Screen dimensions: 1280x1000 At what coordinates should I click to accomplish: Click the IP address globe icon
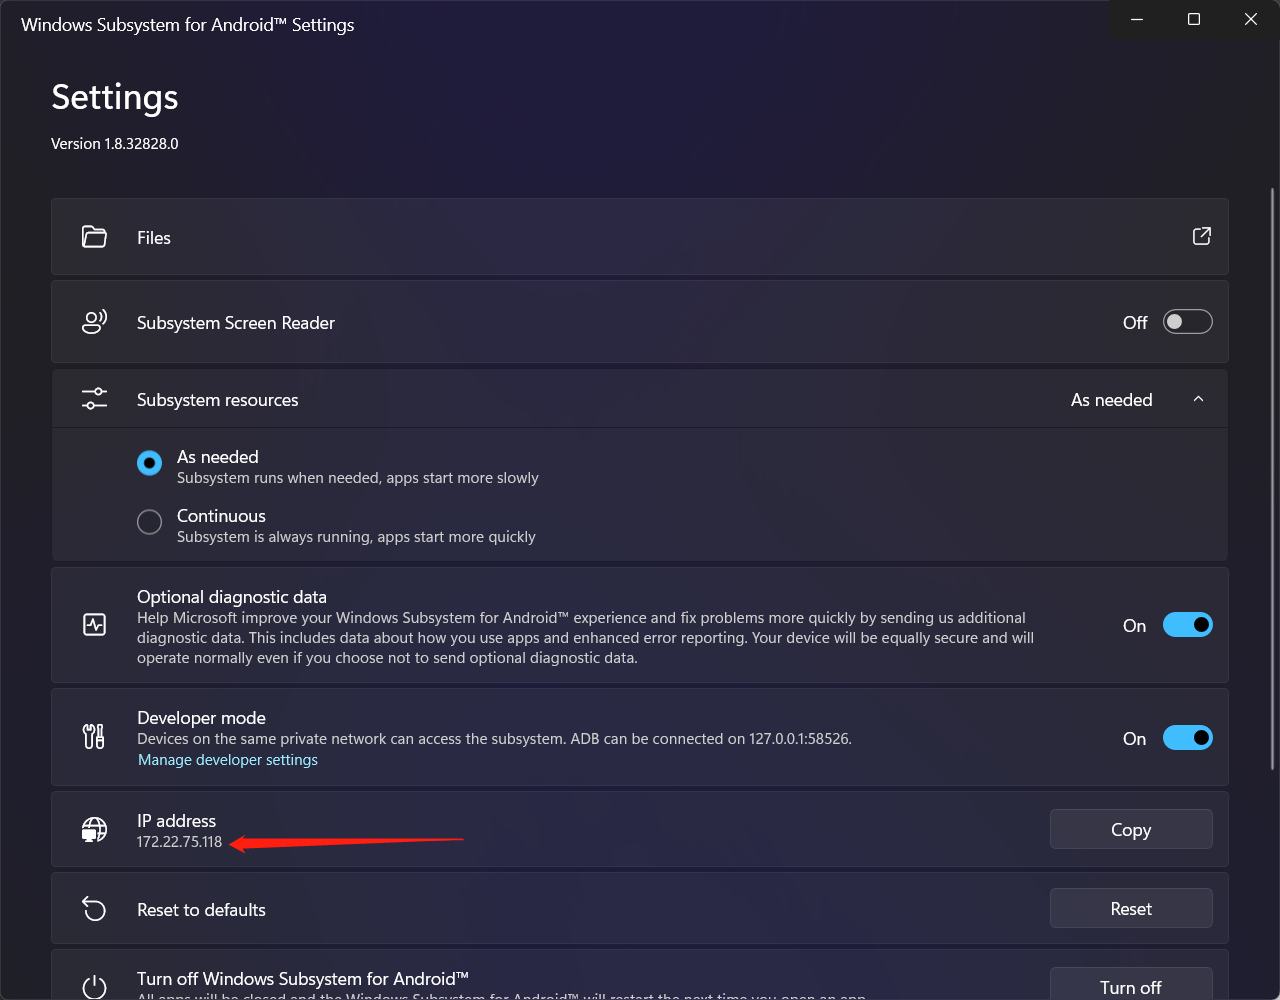(x=94, y=830)
